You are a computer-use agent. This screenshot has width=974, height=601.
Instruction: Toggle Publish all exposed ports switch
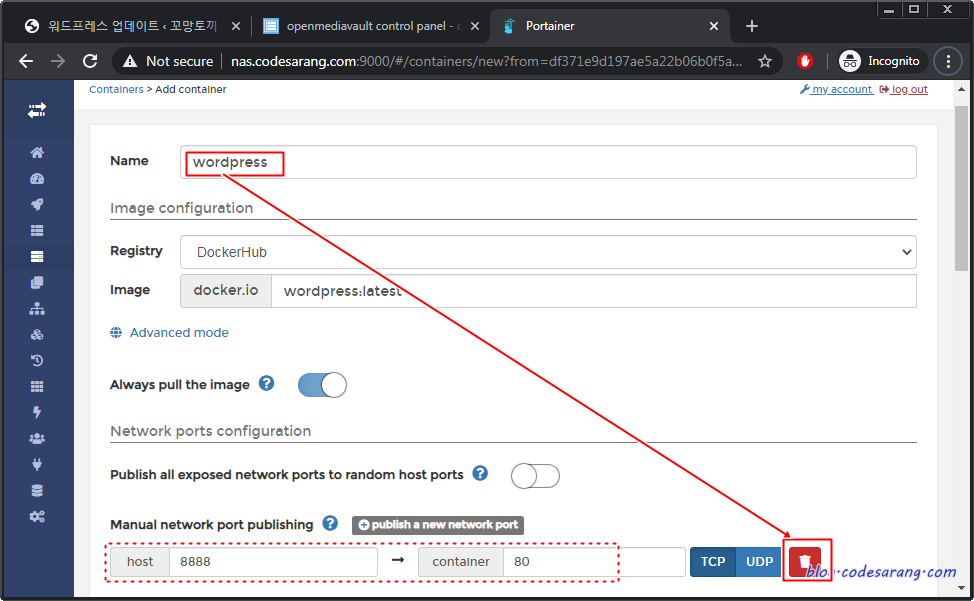(x=535, y=476)
